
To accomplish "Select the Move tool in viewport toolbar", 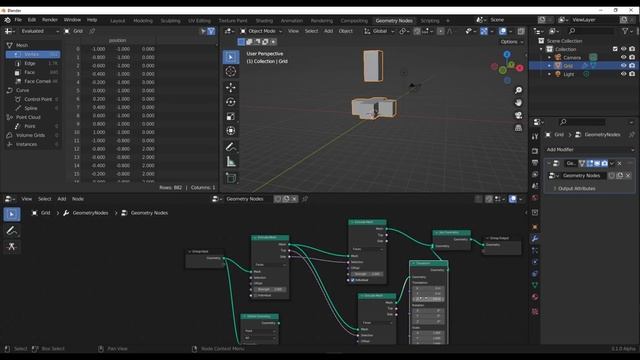I will [x=231, y=87].
